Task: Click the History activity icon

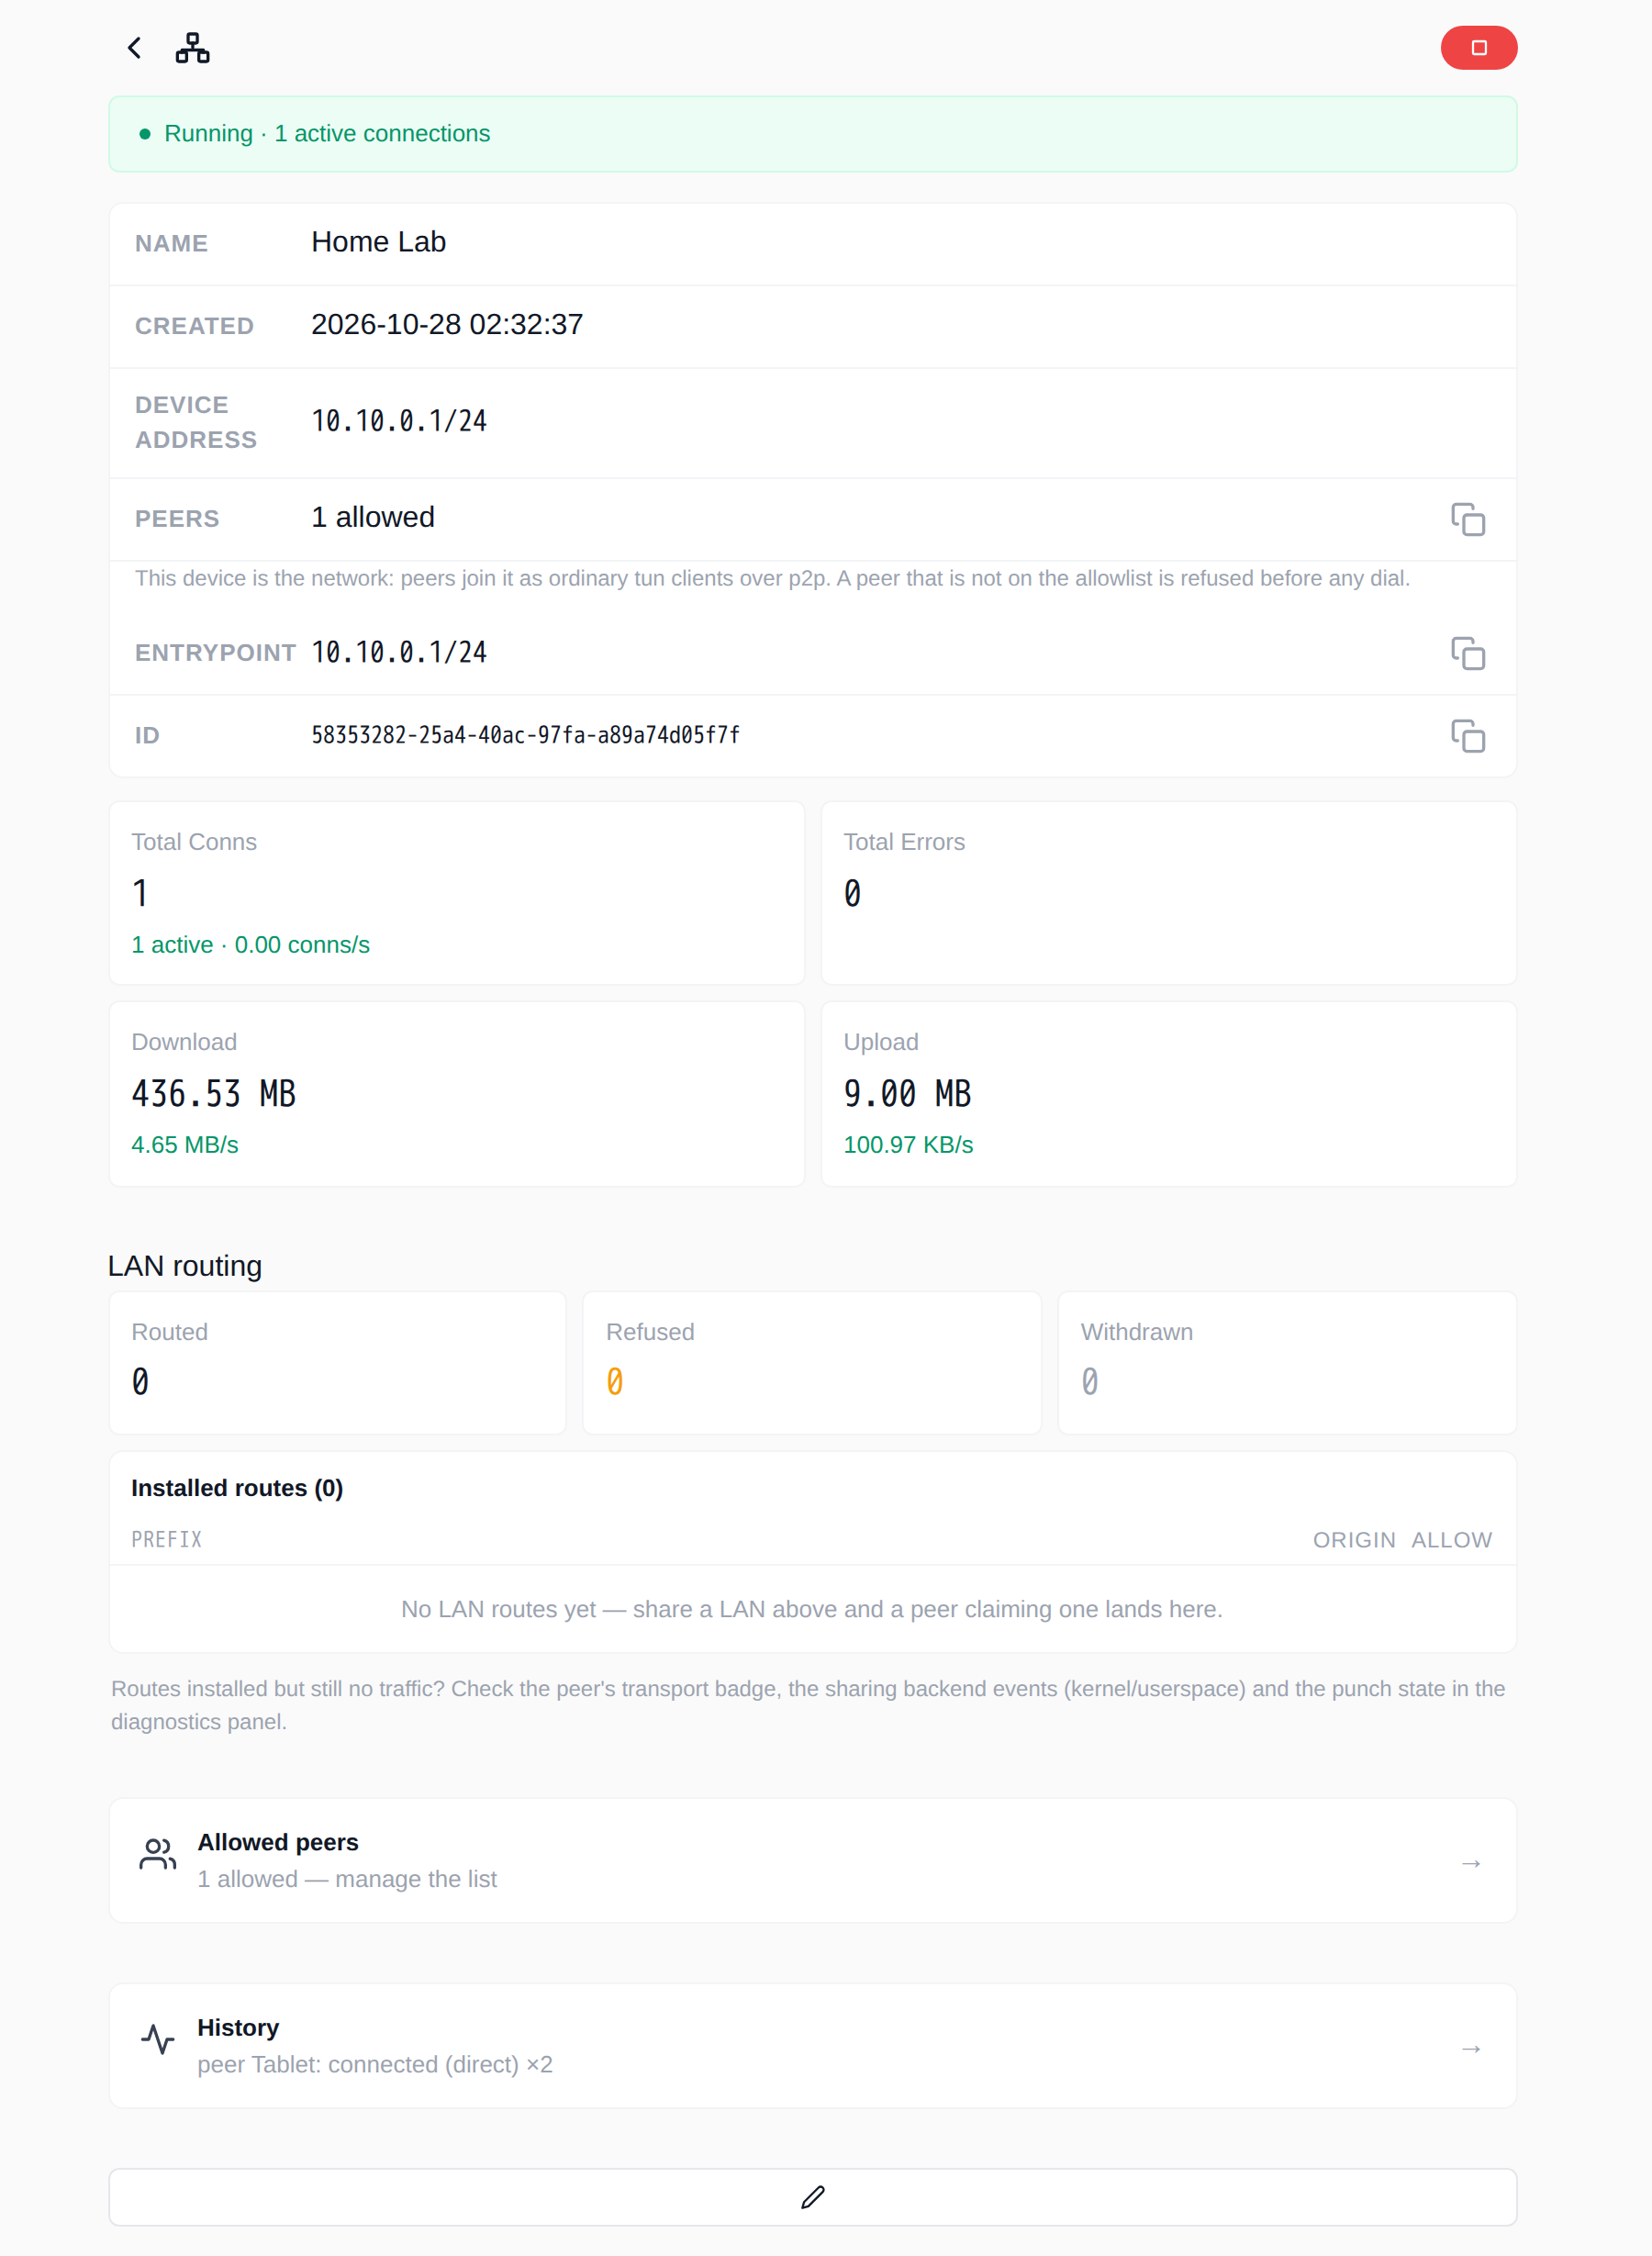Action: (158, 2039)
